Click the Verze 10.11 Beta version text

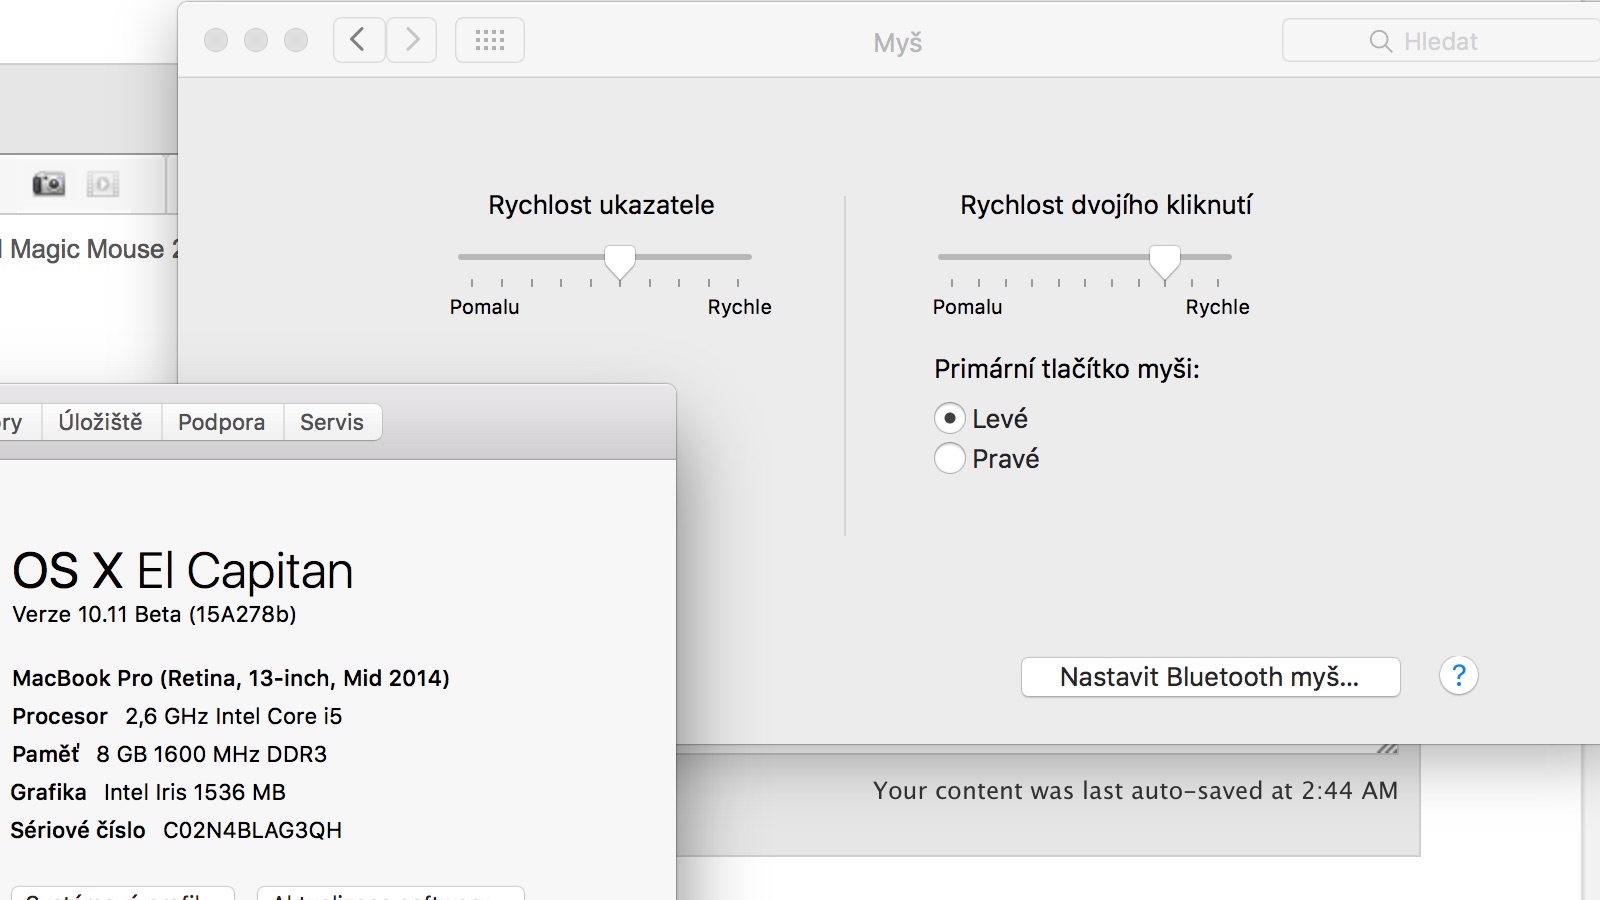click(154, 614)
